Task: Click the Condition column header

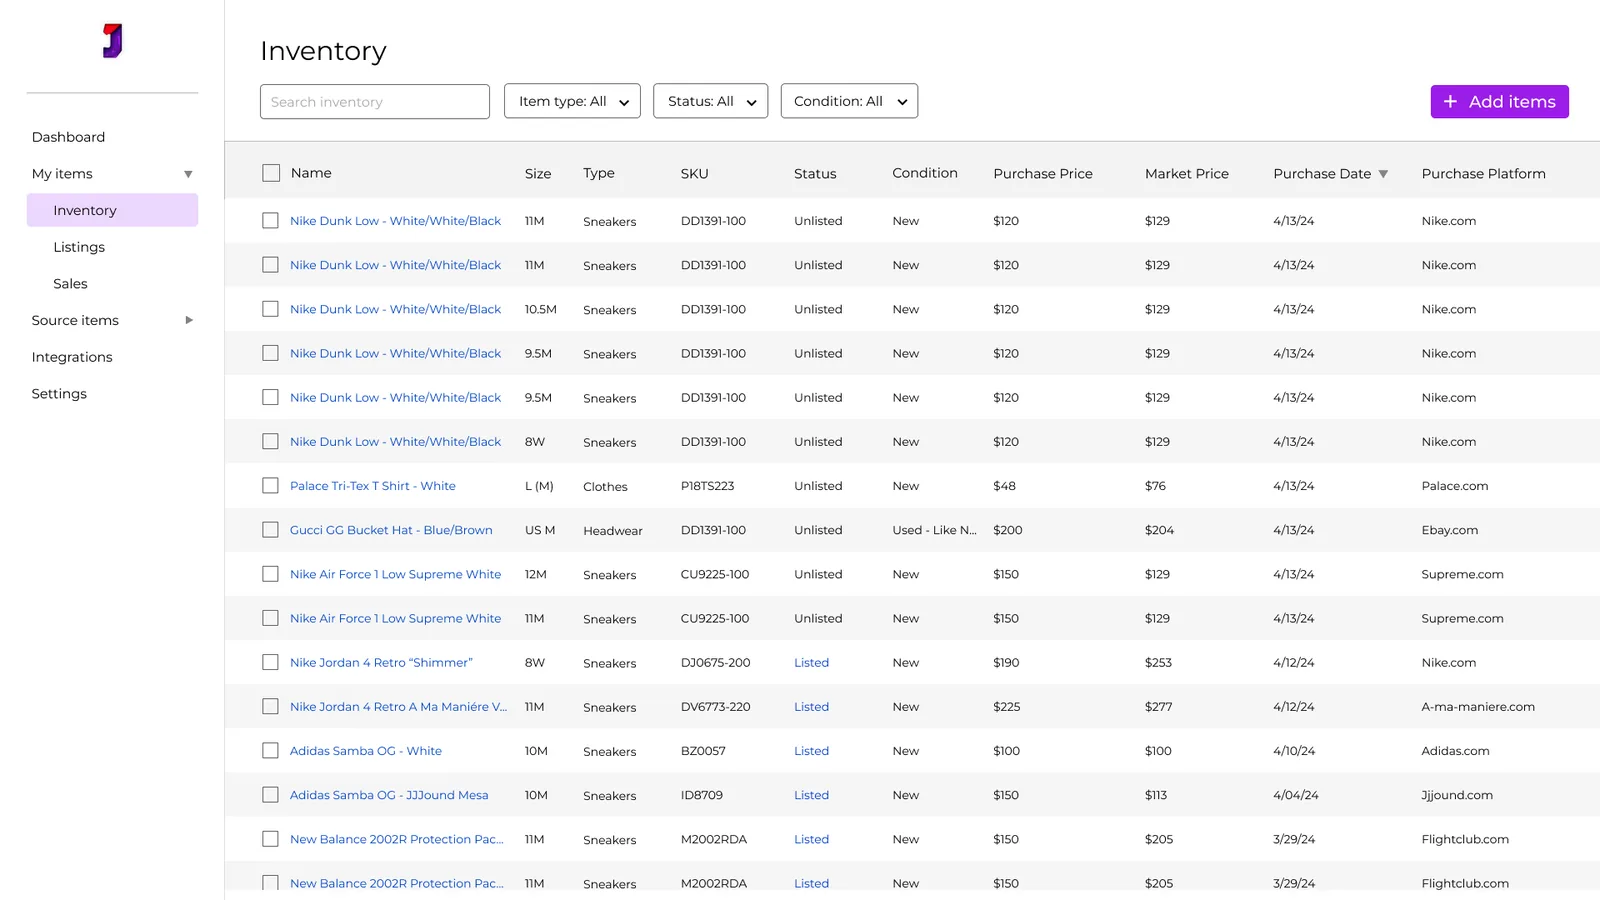Action: click(925, 173)
